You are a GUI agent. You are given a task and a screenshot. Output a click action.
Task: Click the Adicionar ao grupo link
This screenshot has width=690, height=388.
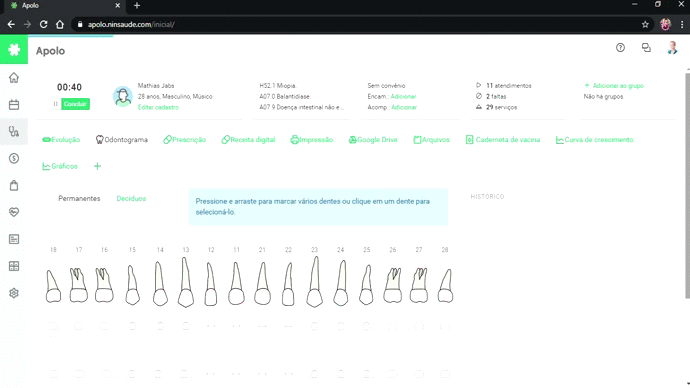[614, 86]
